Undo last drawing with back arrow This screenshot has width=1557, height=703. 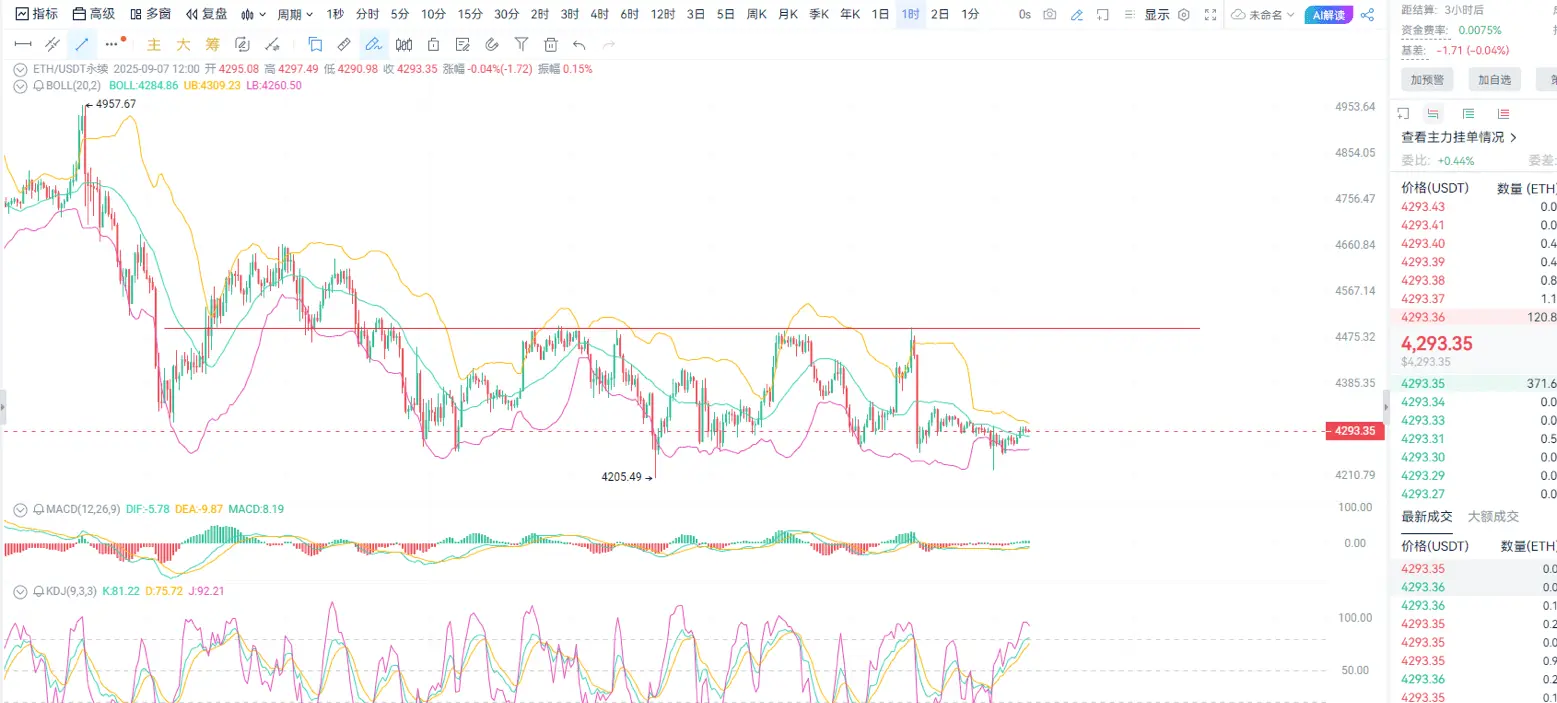[579, 44]
